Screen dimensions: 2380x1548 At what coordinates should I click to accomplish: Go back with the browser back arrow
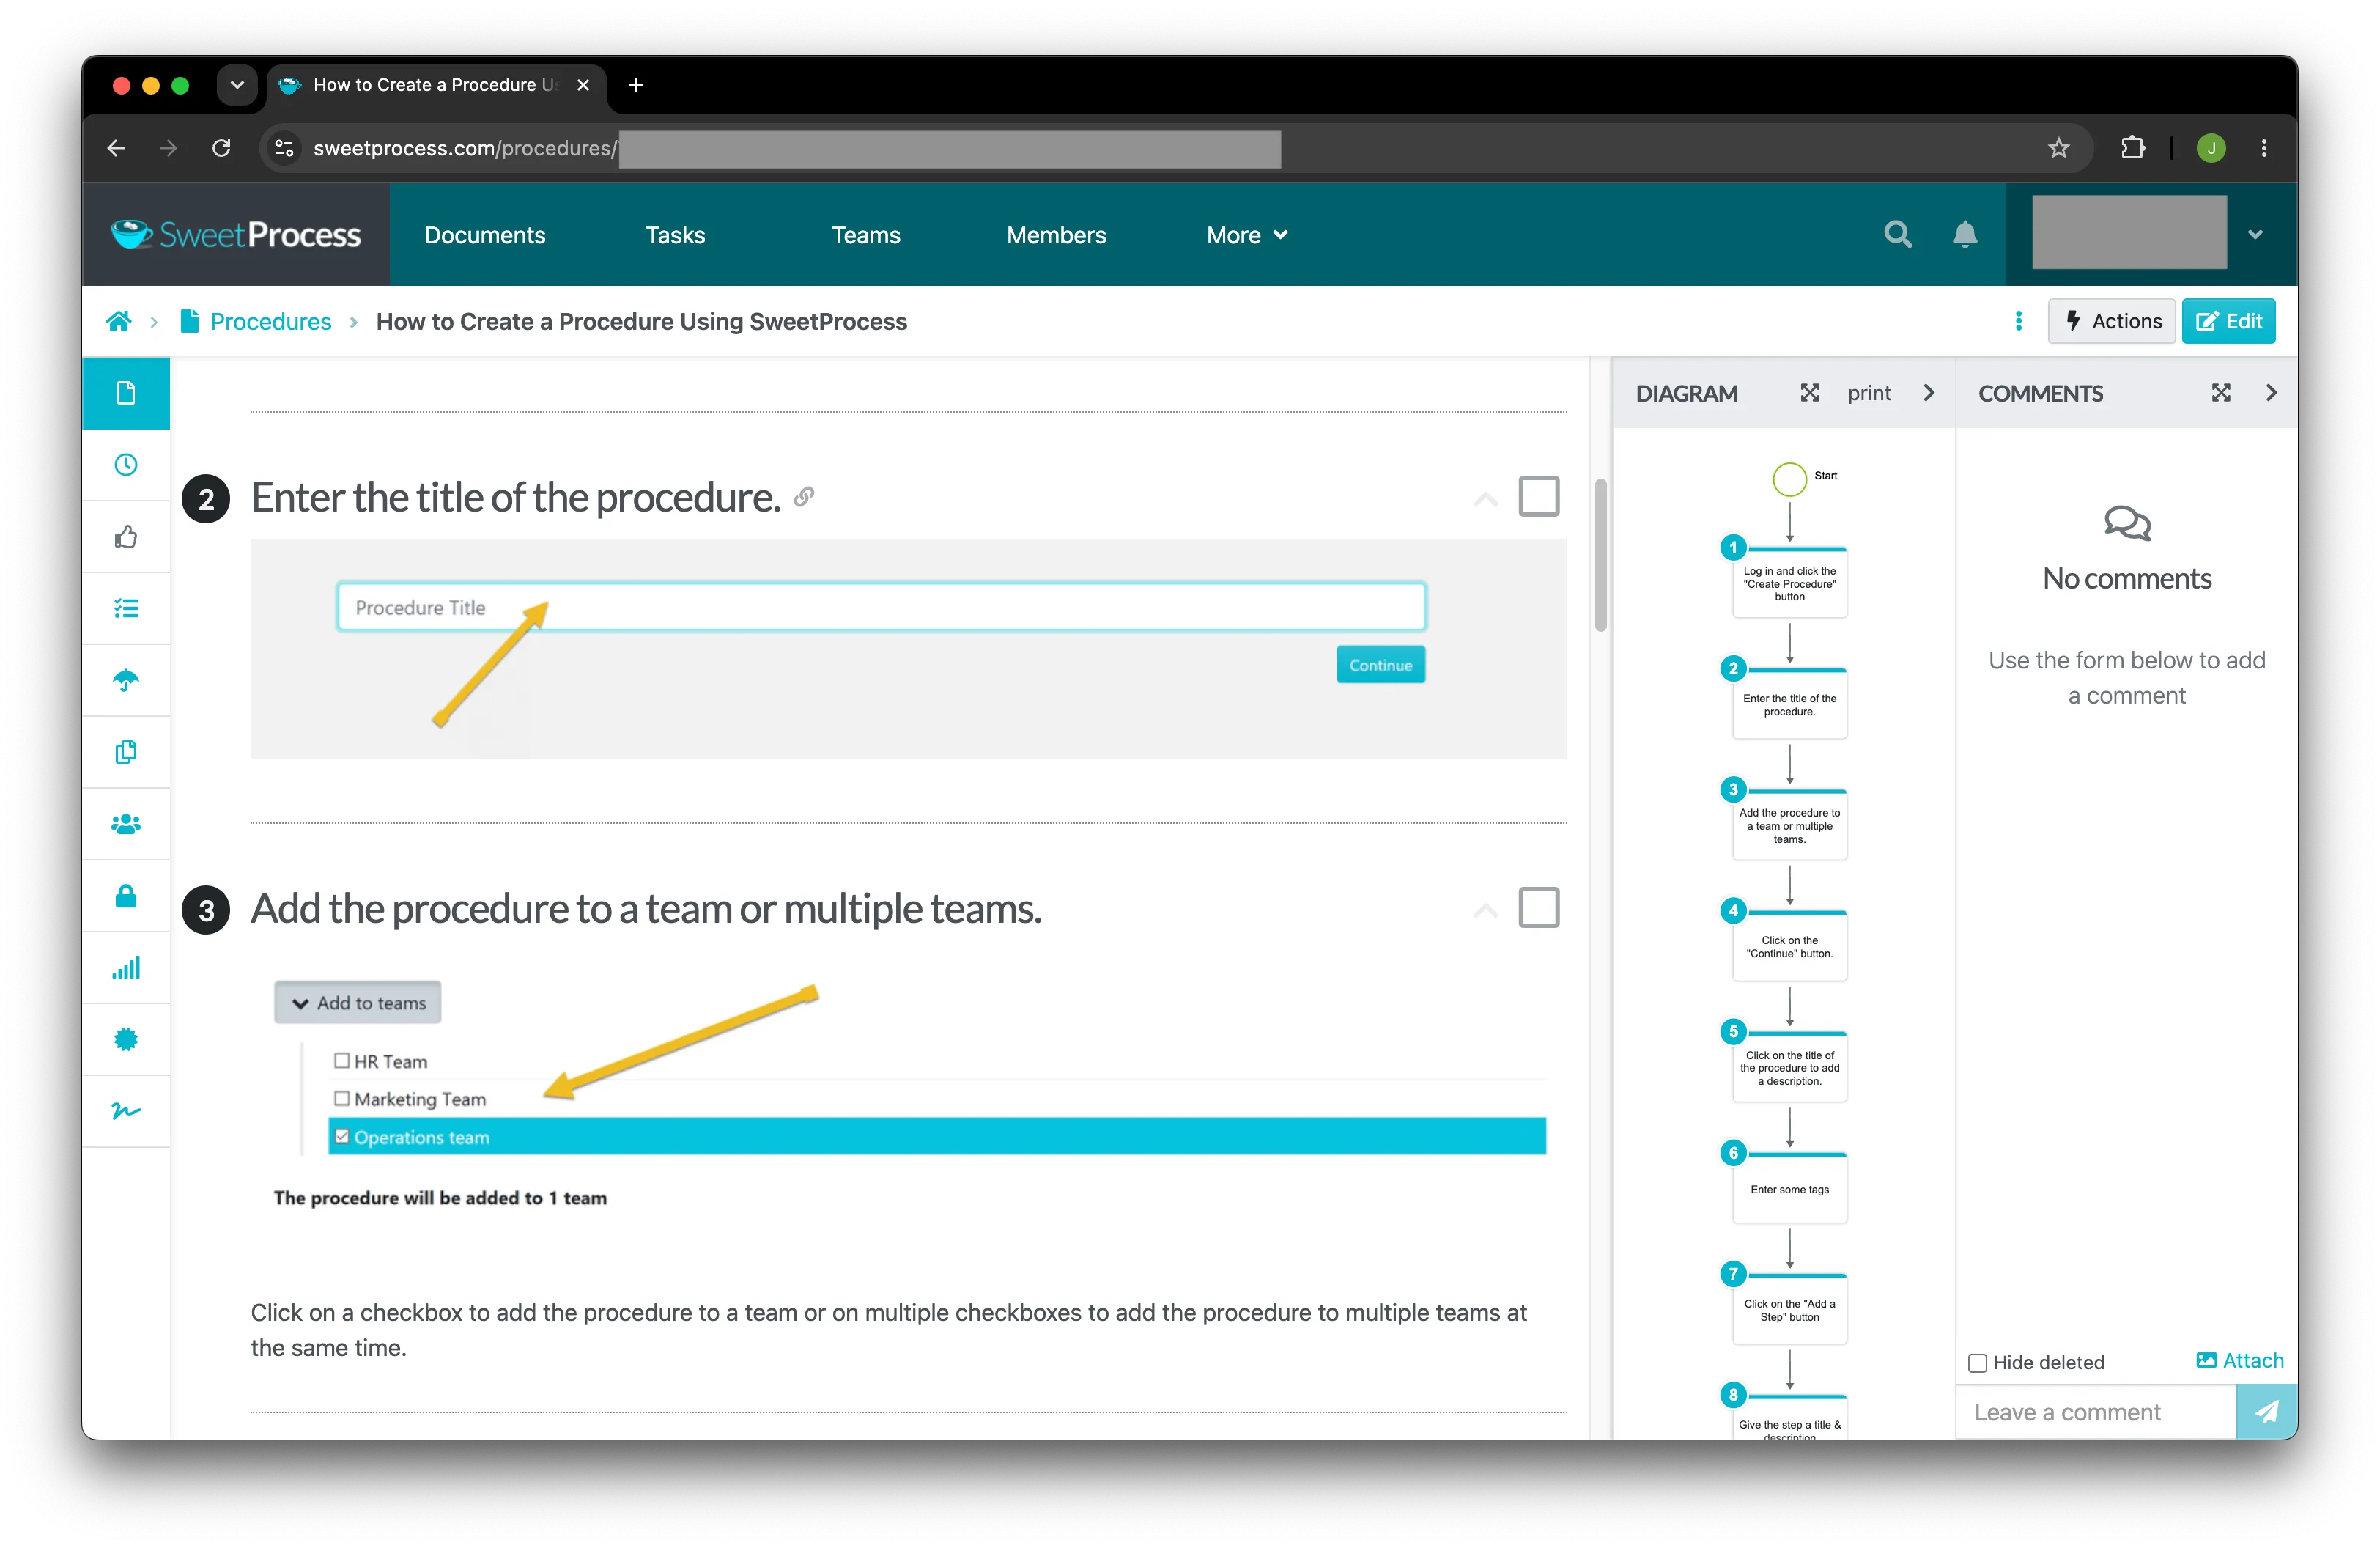116,148
